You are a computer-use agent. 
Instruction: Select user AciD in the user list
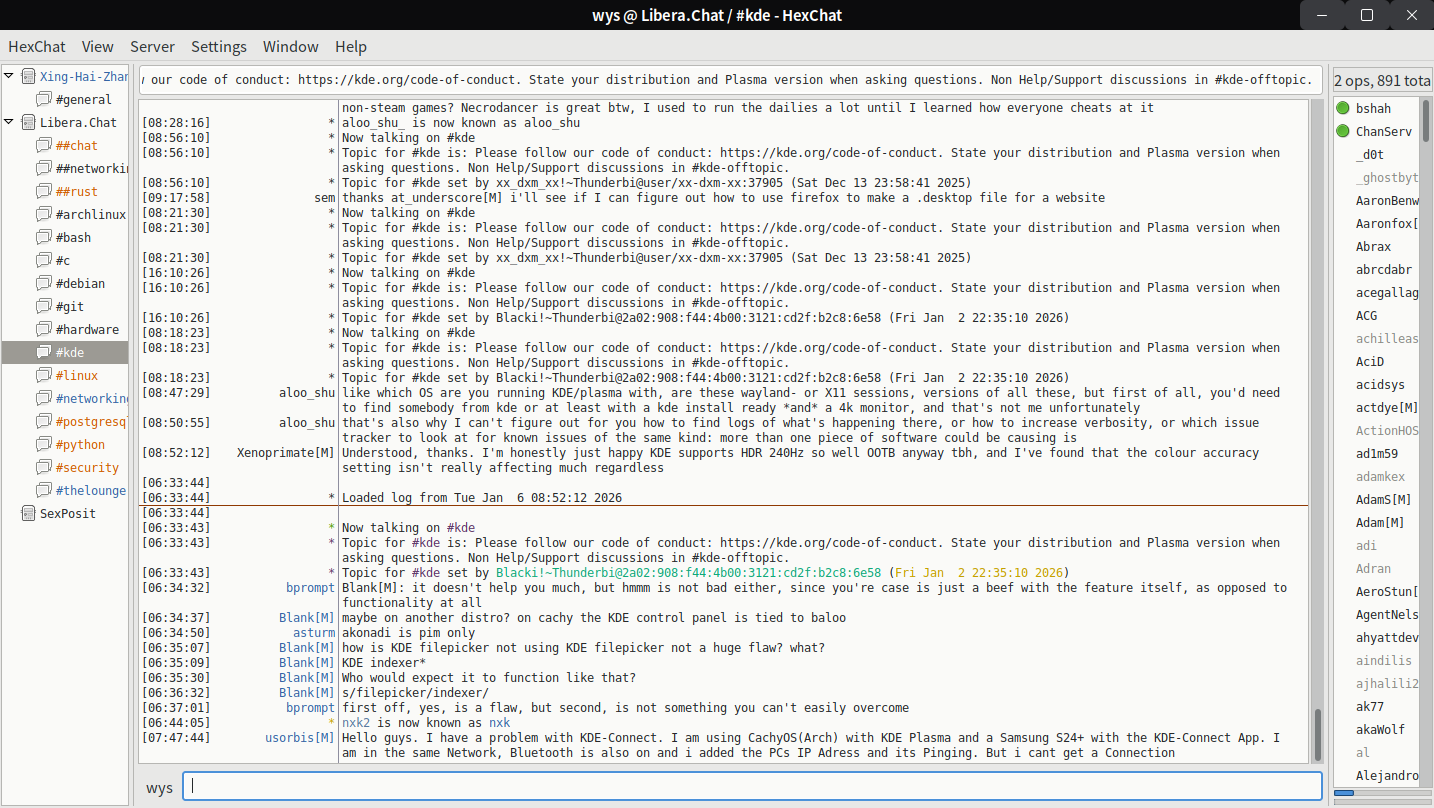[x=1370, y=361]
